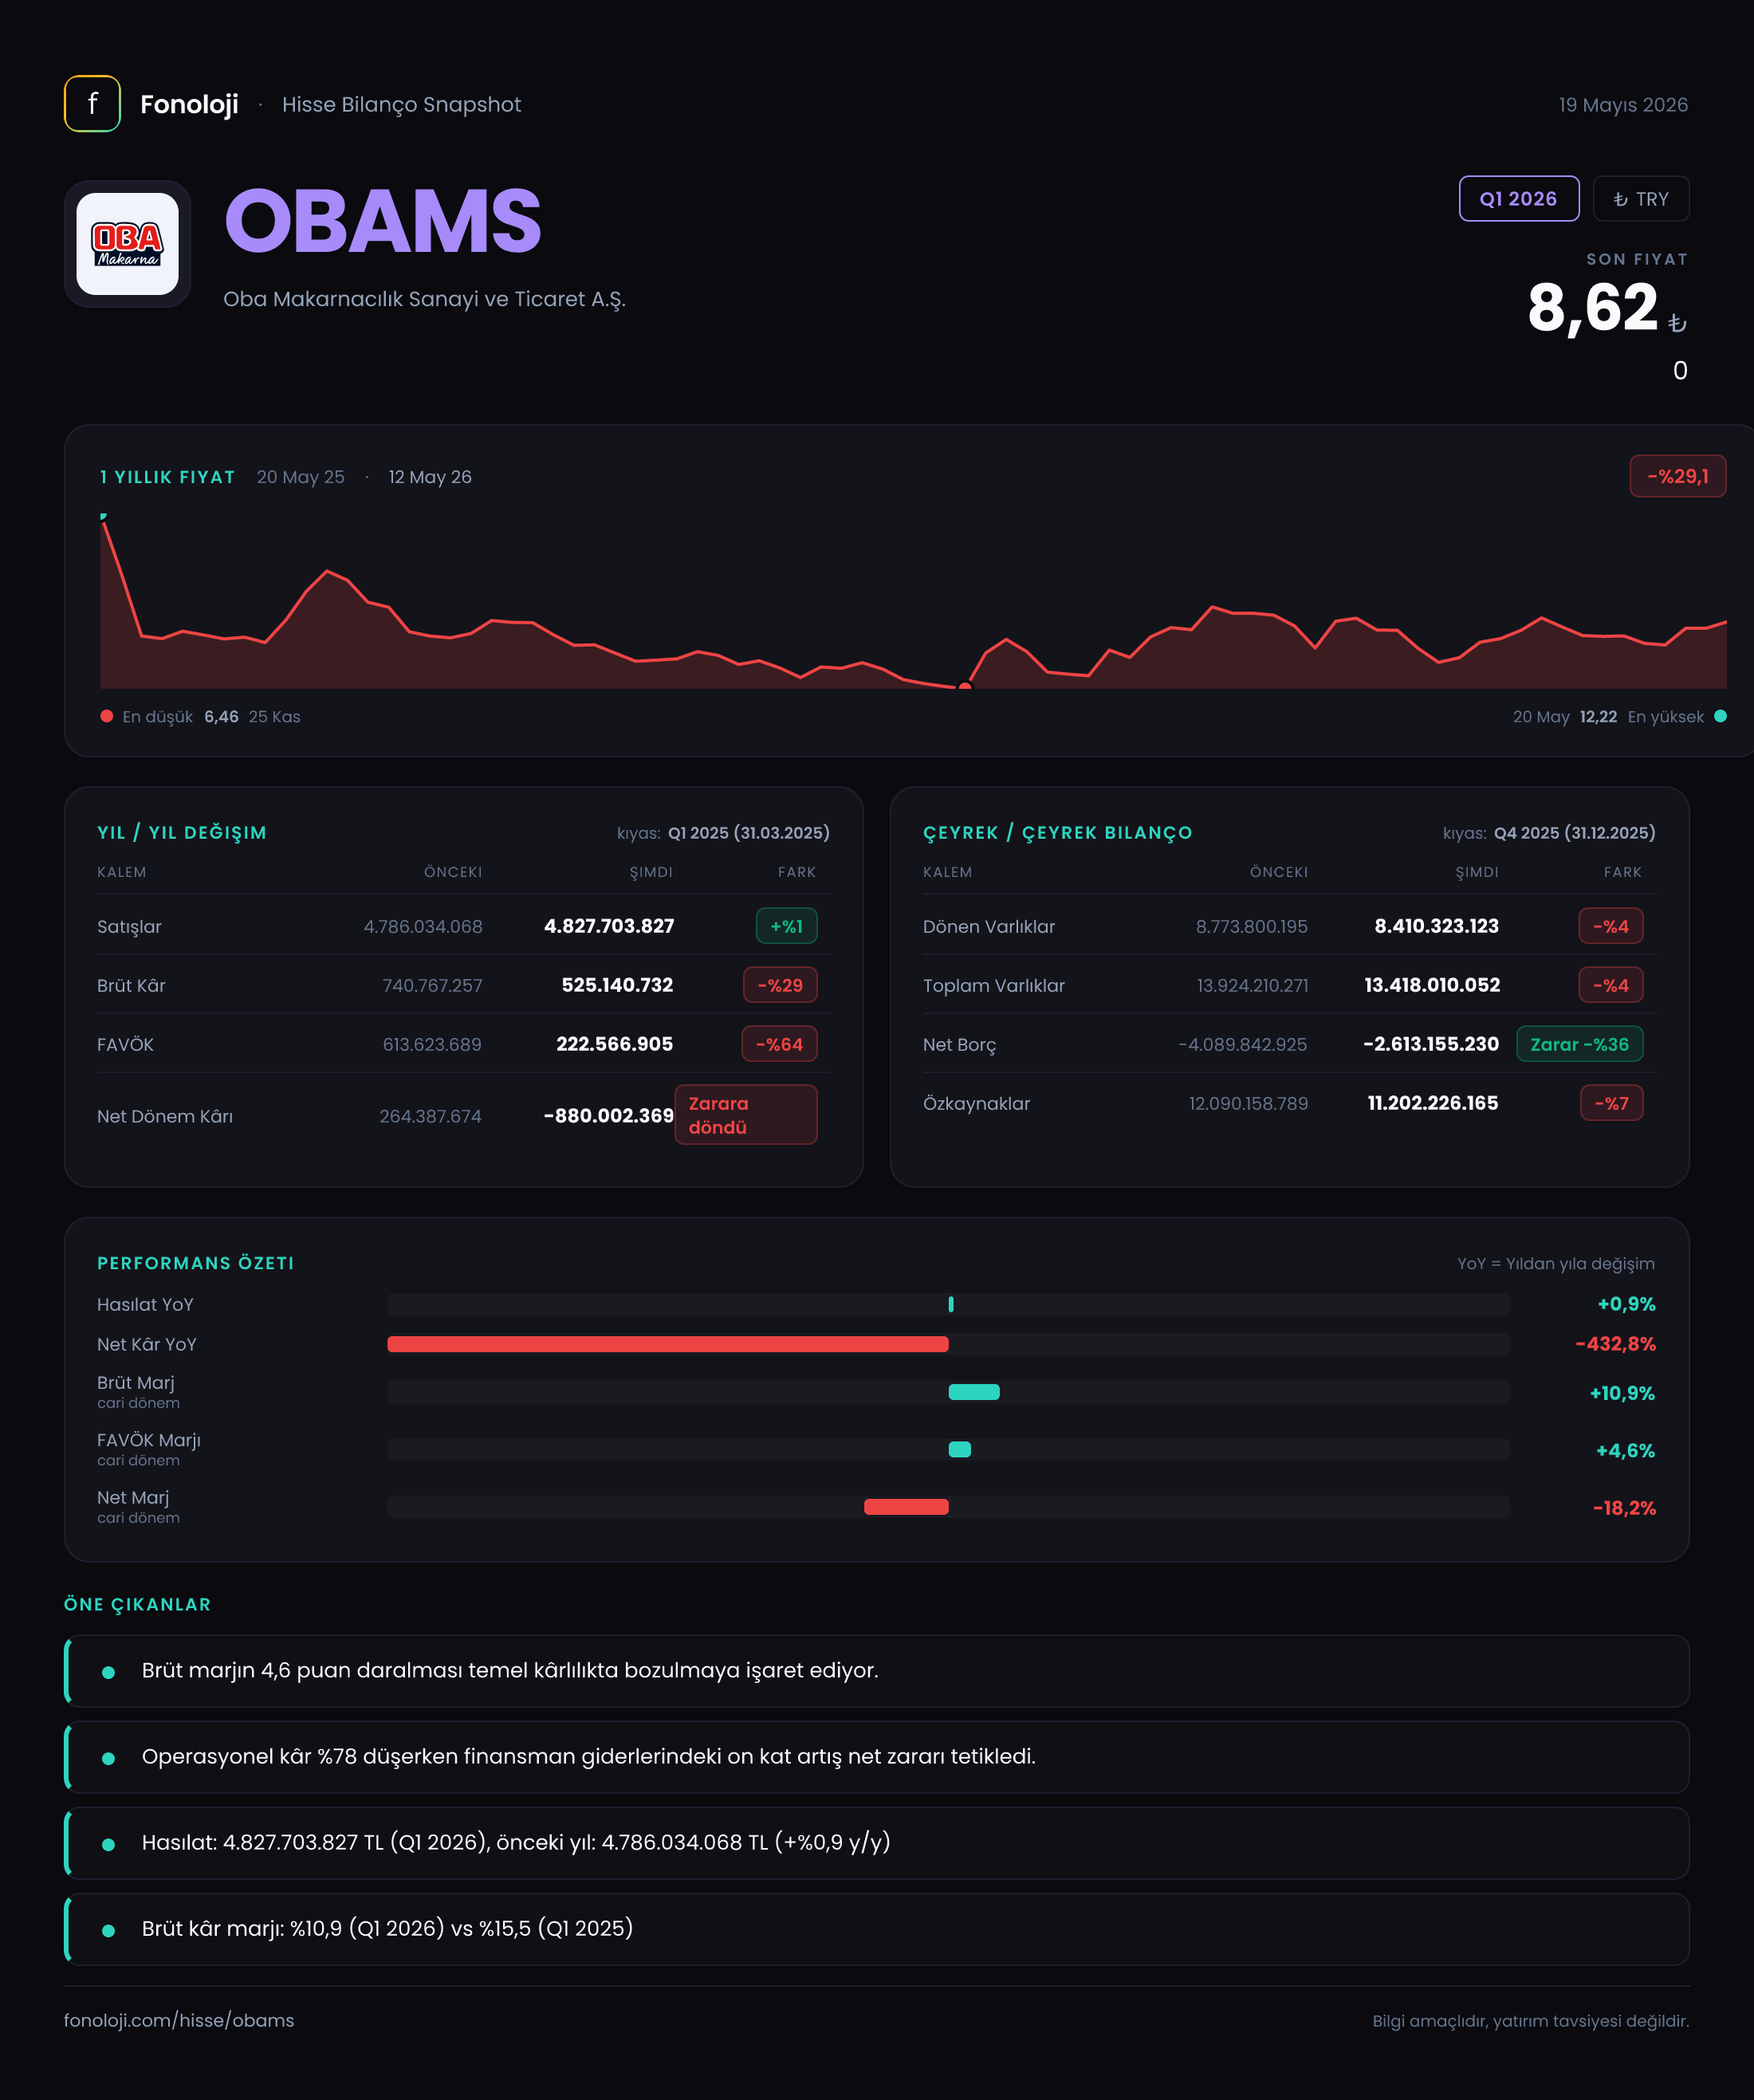Click the Brüt kâr marjı %10,9 highlight
Image resolution: width=1754 pixels, height=2100 pixels.
coord(876,1929)
